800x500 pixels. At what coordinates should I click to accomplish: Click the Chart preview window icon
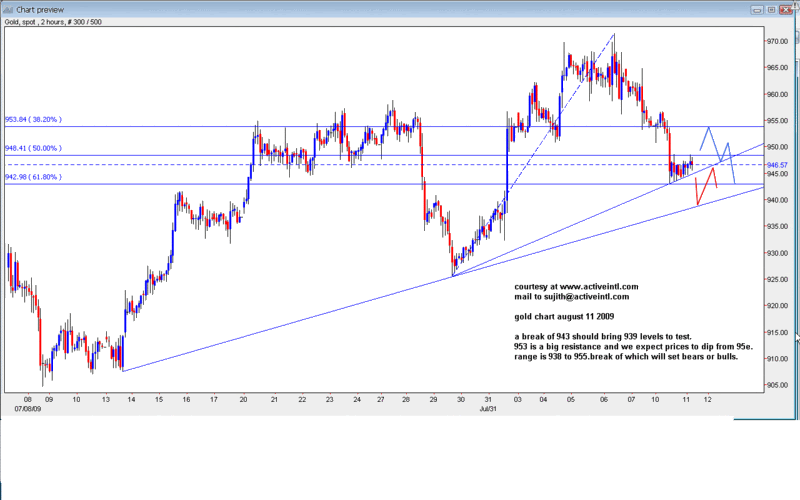click(x=8, y=8)
